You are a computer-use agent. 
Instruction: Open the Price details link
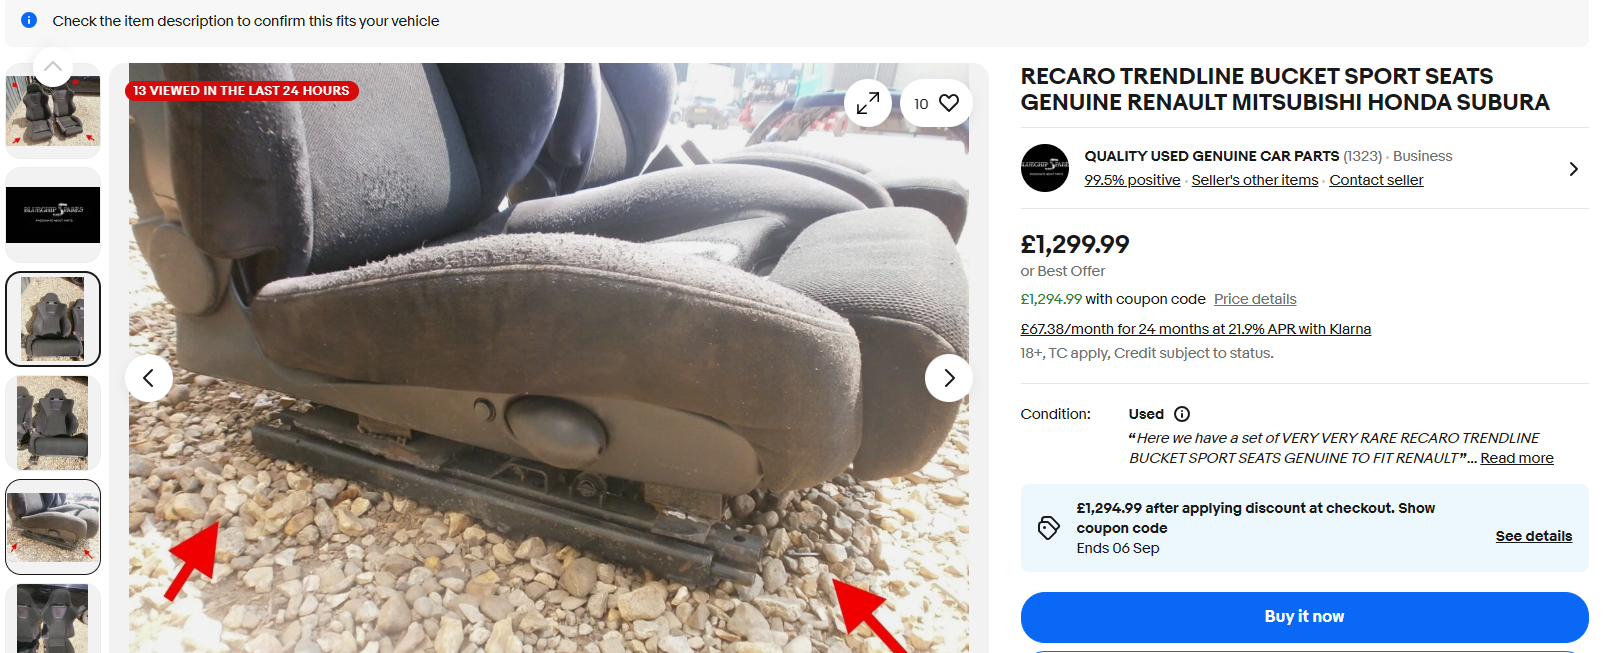point(1255,299)
